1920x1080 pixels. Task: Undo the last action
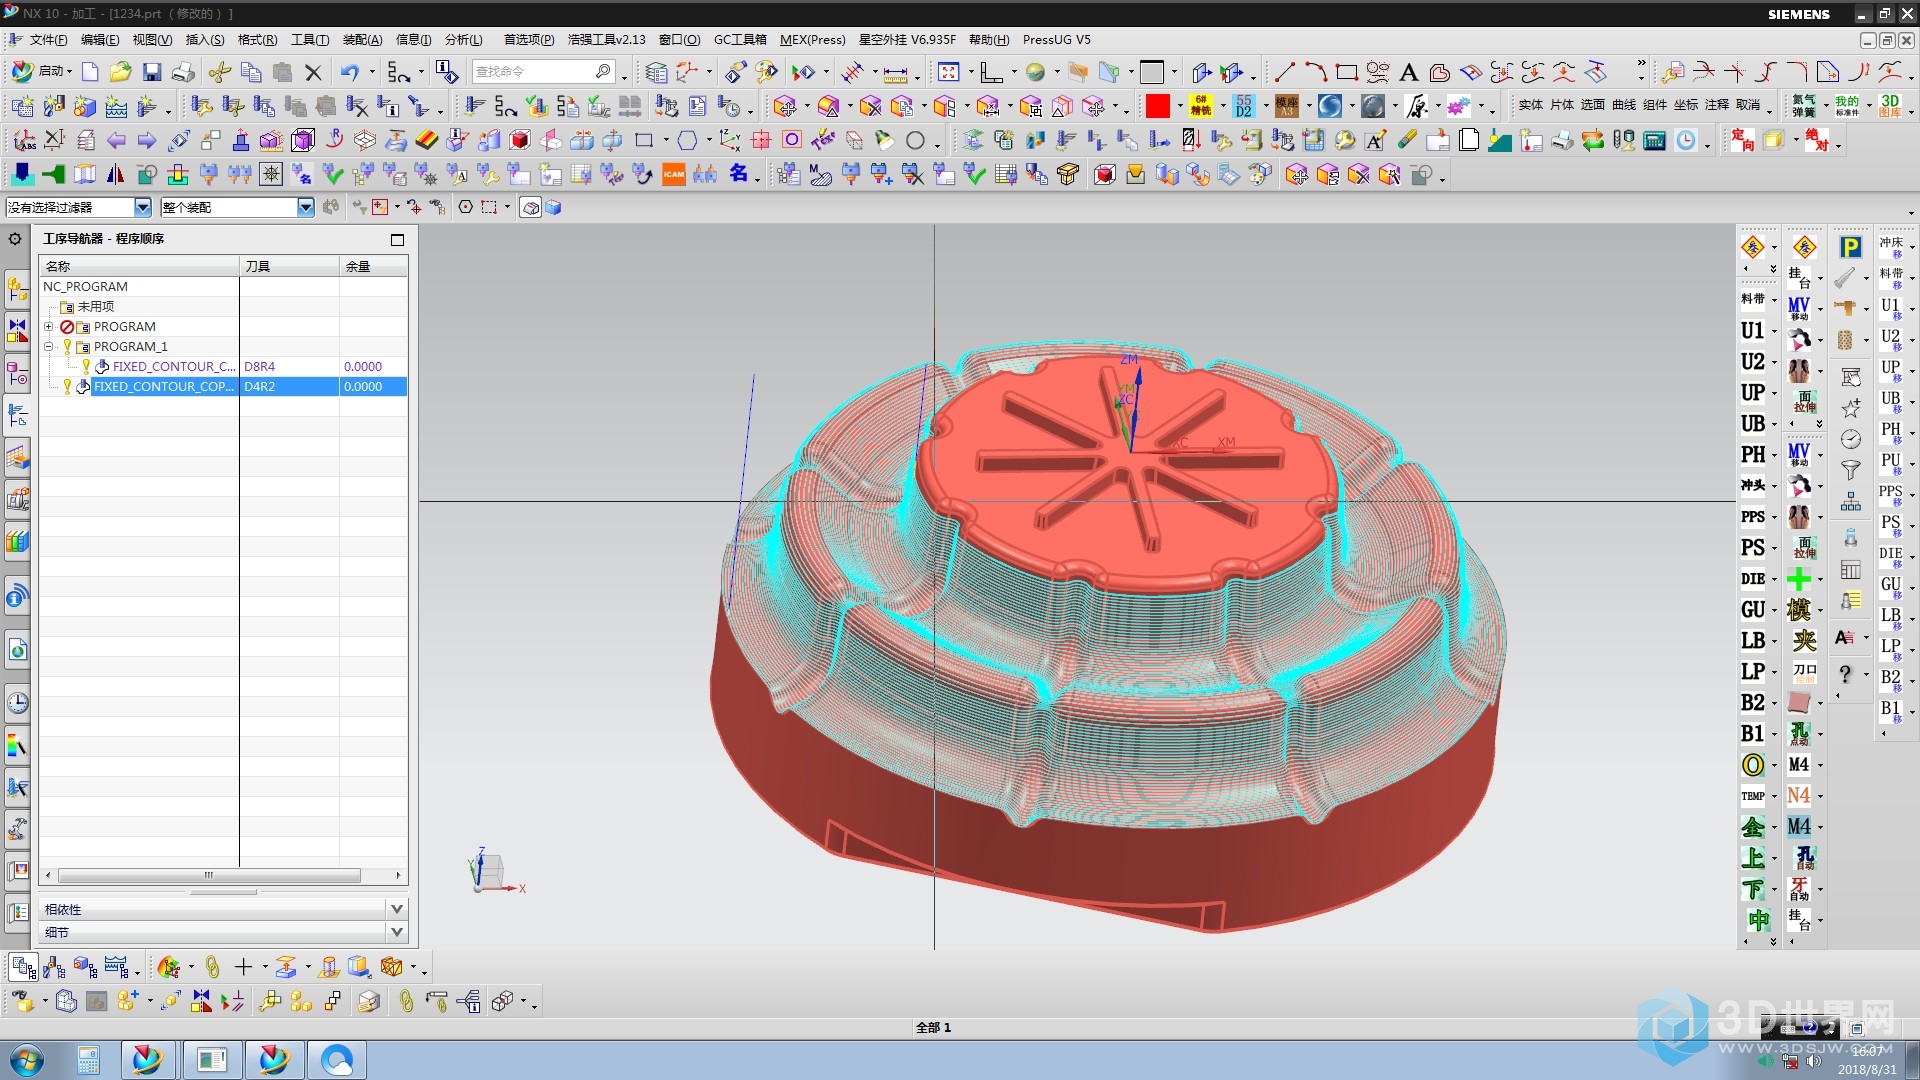pos(349,72)
